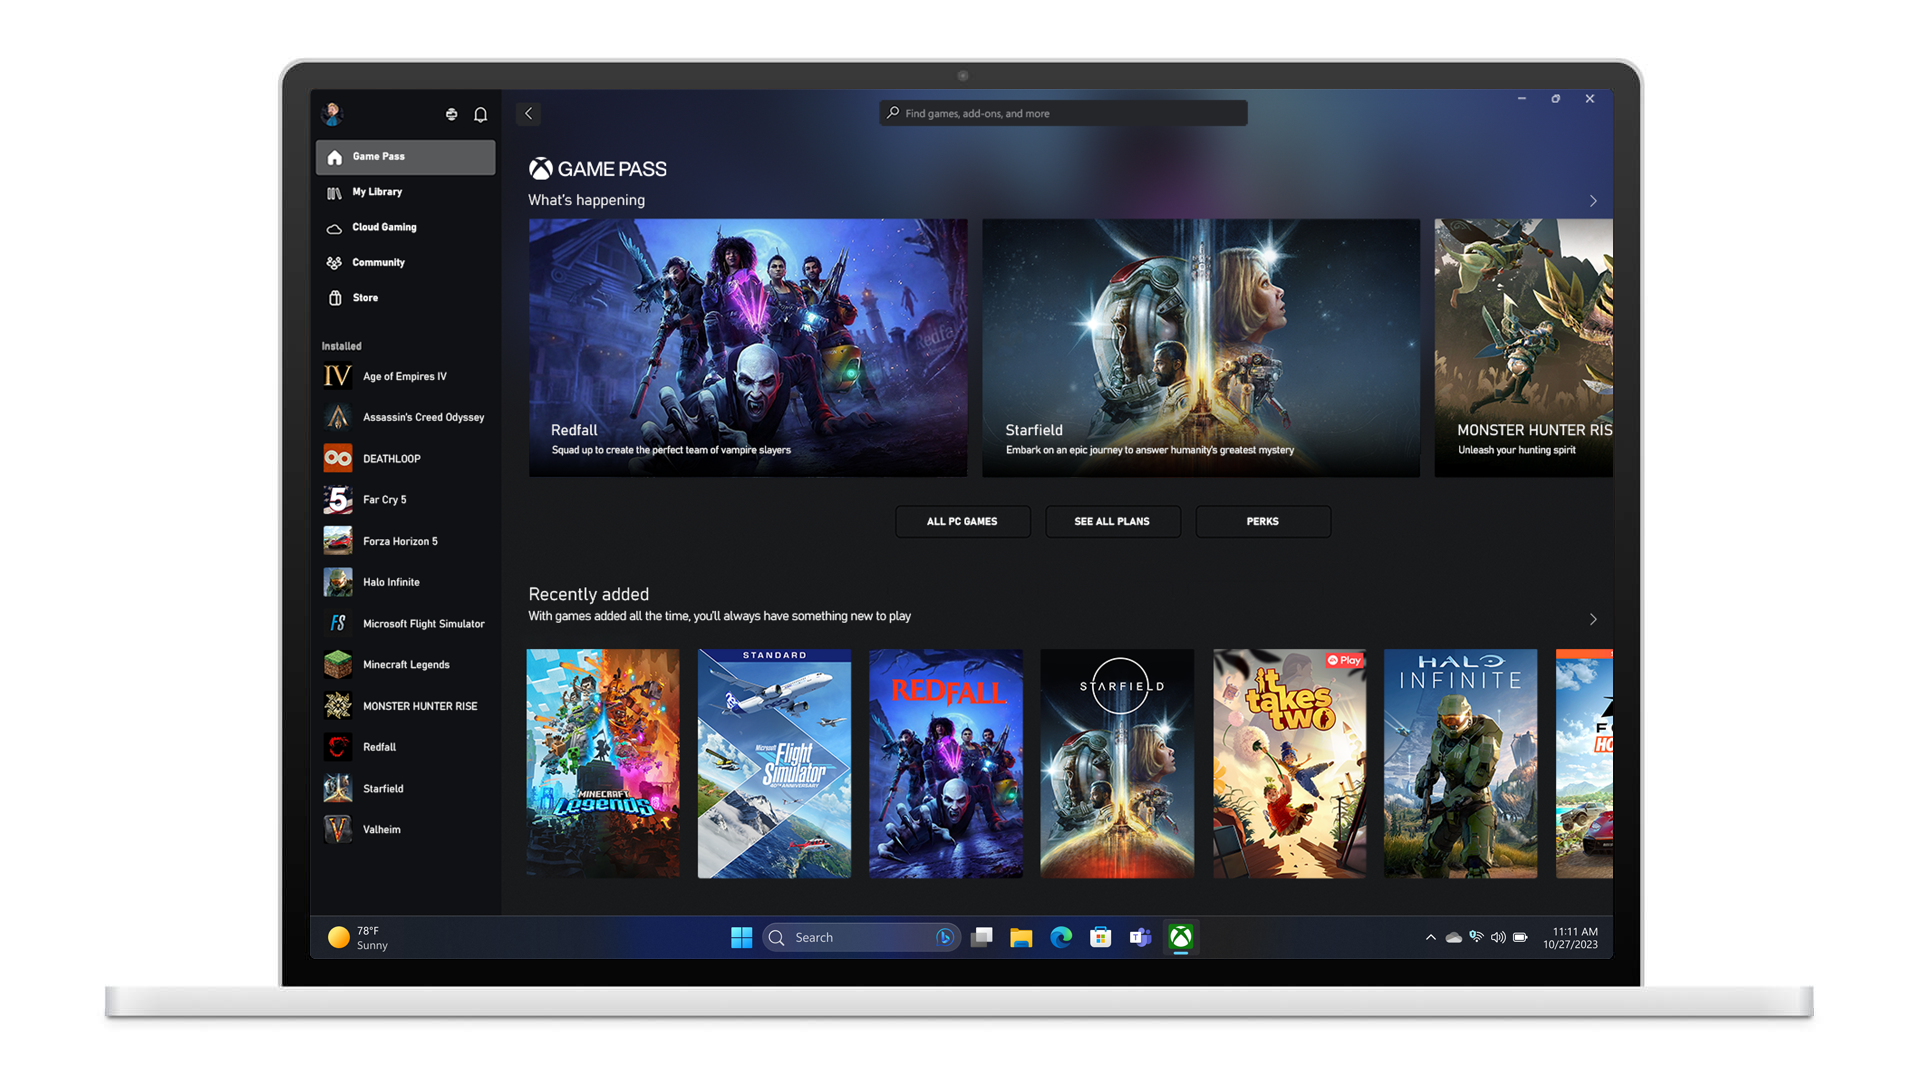Open Redfall icon in Installed list
The width and height of the screenshot is (1920, 1080).
point(338,747)
